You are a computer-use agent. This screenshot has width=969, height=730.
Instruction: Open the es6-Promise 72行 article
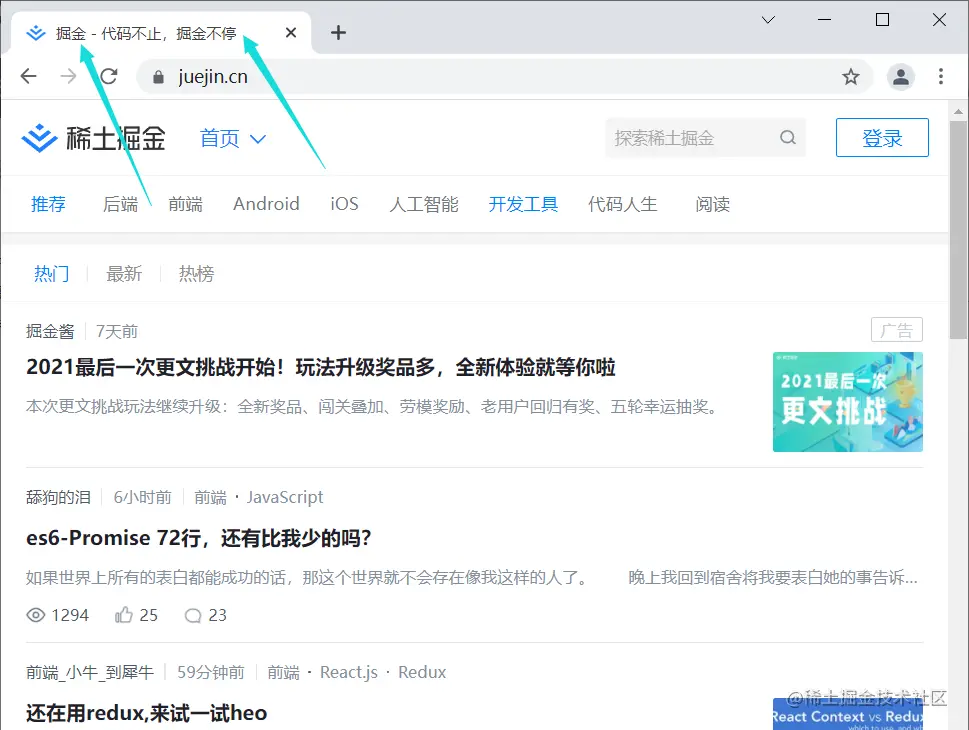198,538
